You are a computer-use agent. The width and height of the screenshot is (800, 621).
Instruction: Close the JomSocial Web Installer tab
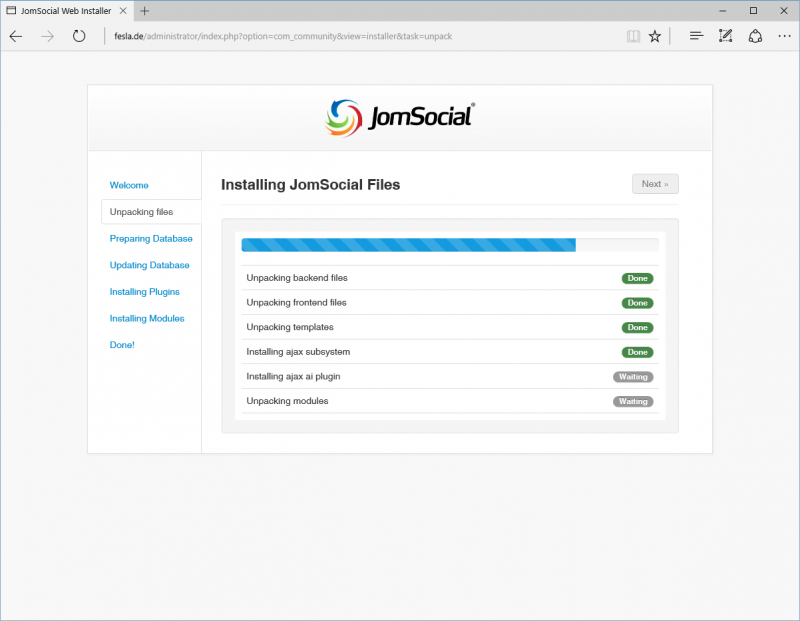click(x=123, y=11)
